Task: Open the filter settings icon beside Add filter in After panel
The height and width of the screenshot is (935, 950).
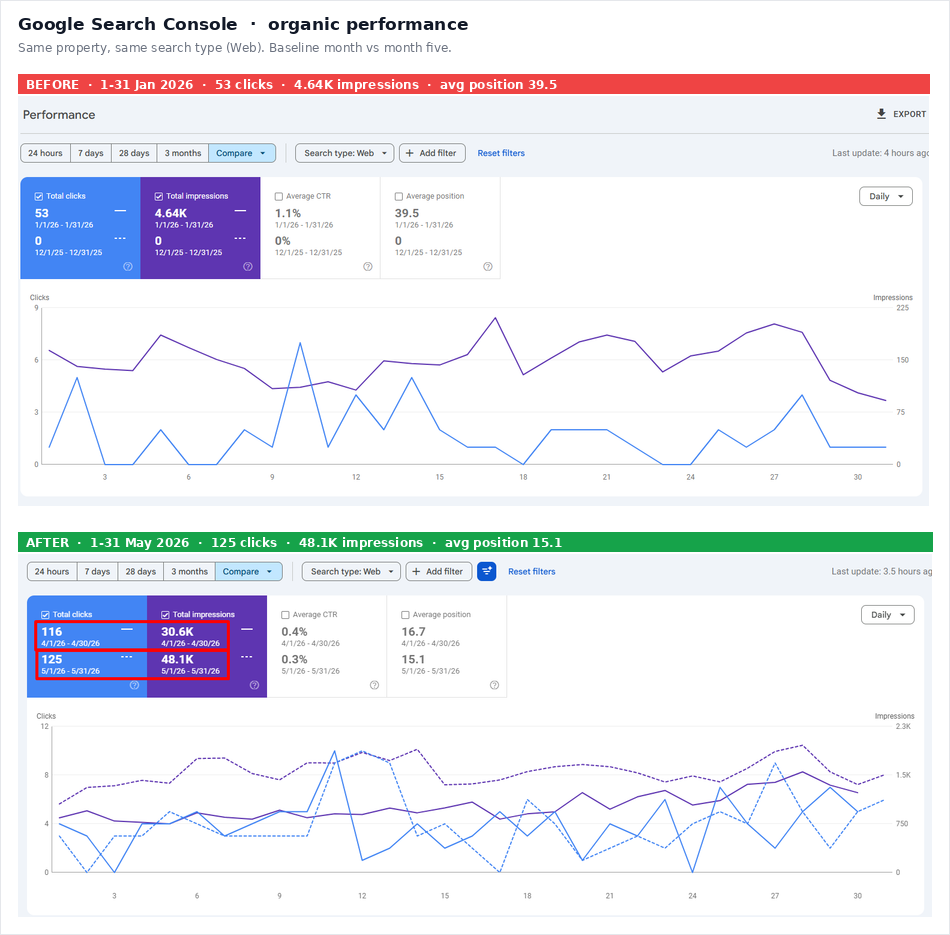Action: [x=487, y=571]
